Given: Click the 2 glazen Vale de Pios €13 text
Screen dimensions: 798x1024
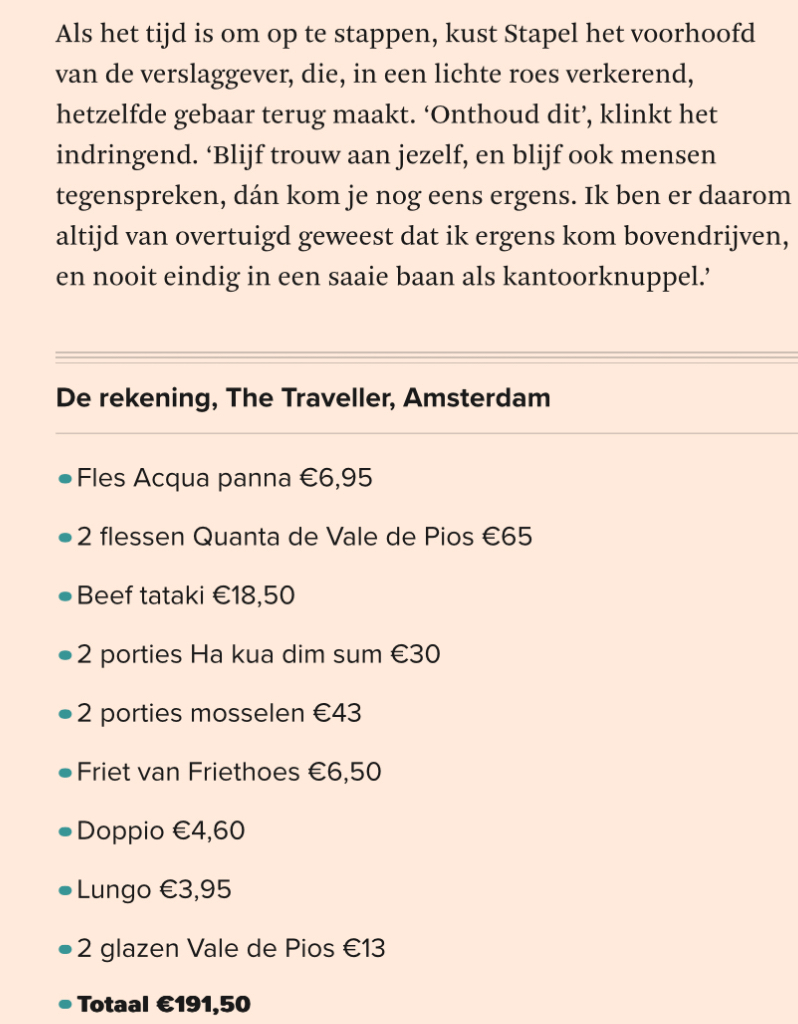Looking at the screenshot, I should (x=231, y=948).
